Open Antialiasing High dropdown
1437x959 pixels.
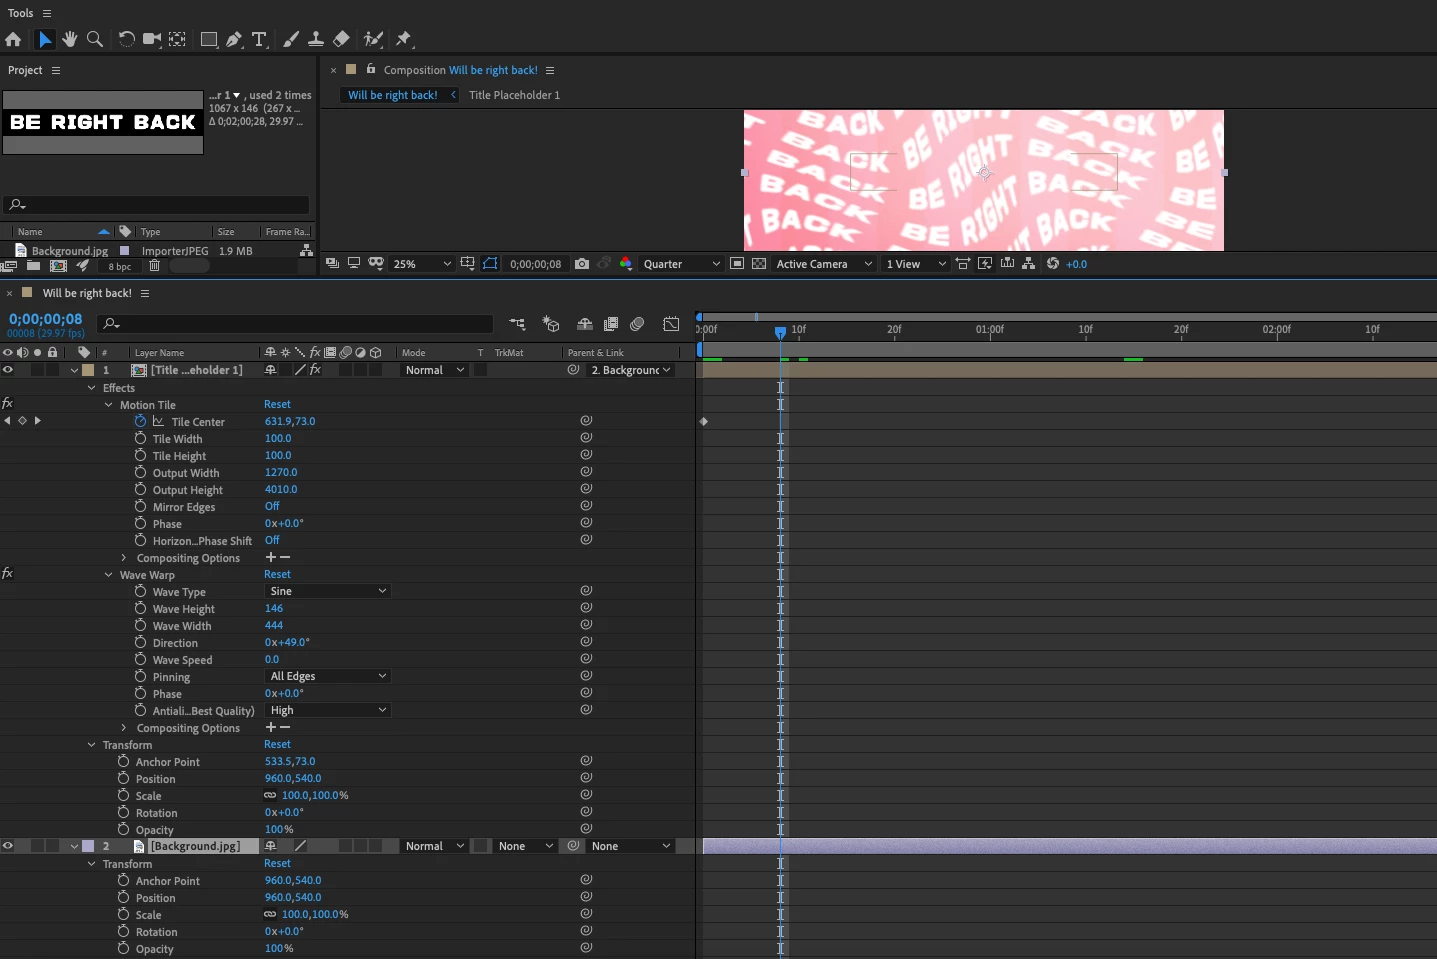click(x=327, y=710)
